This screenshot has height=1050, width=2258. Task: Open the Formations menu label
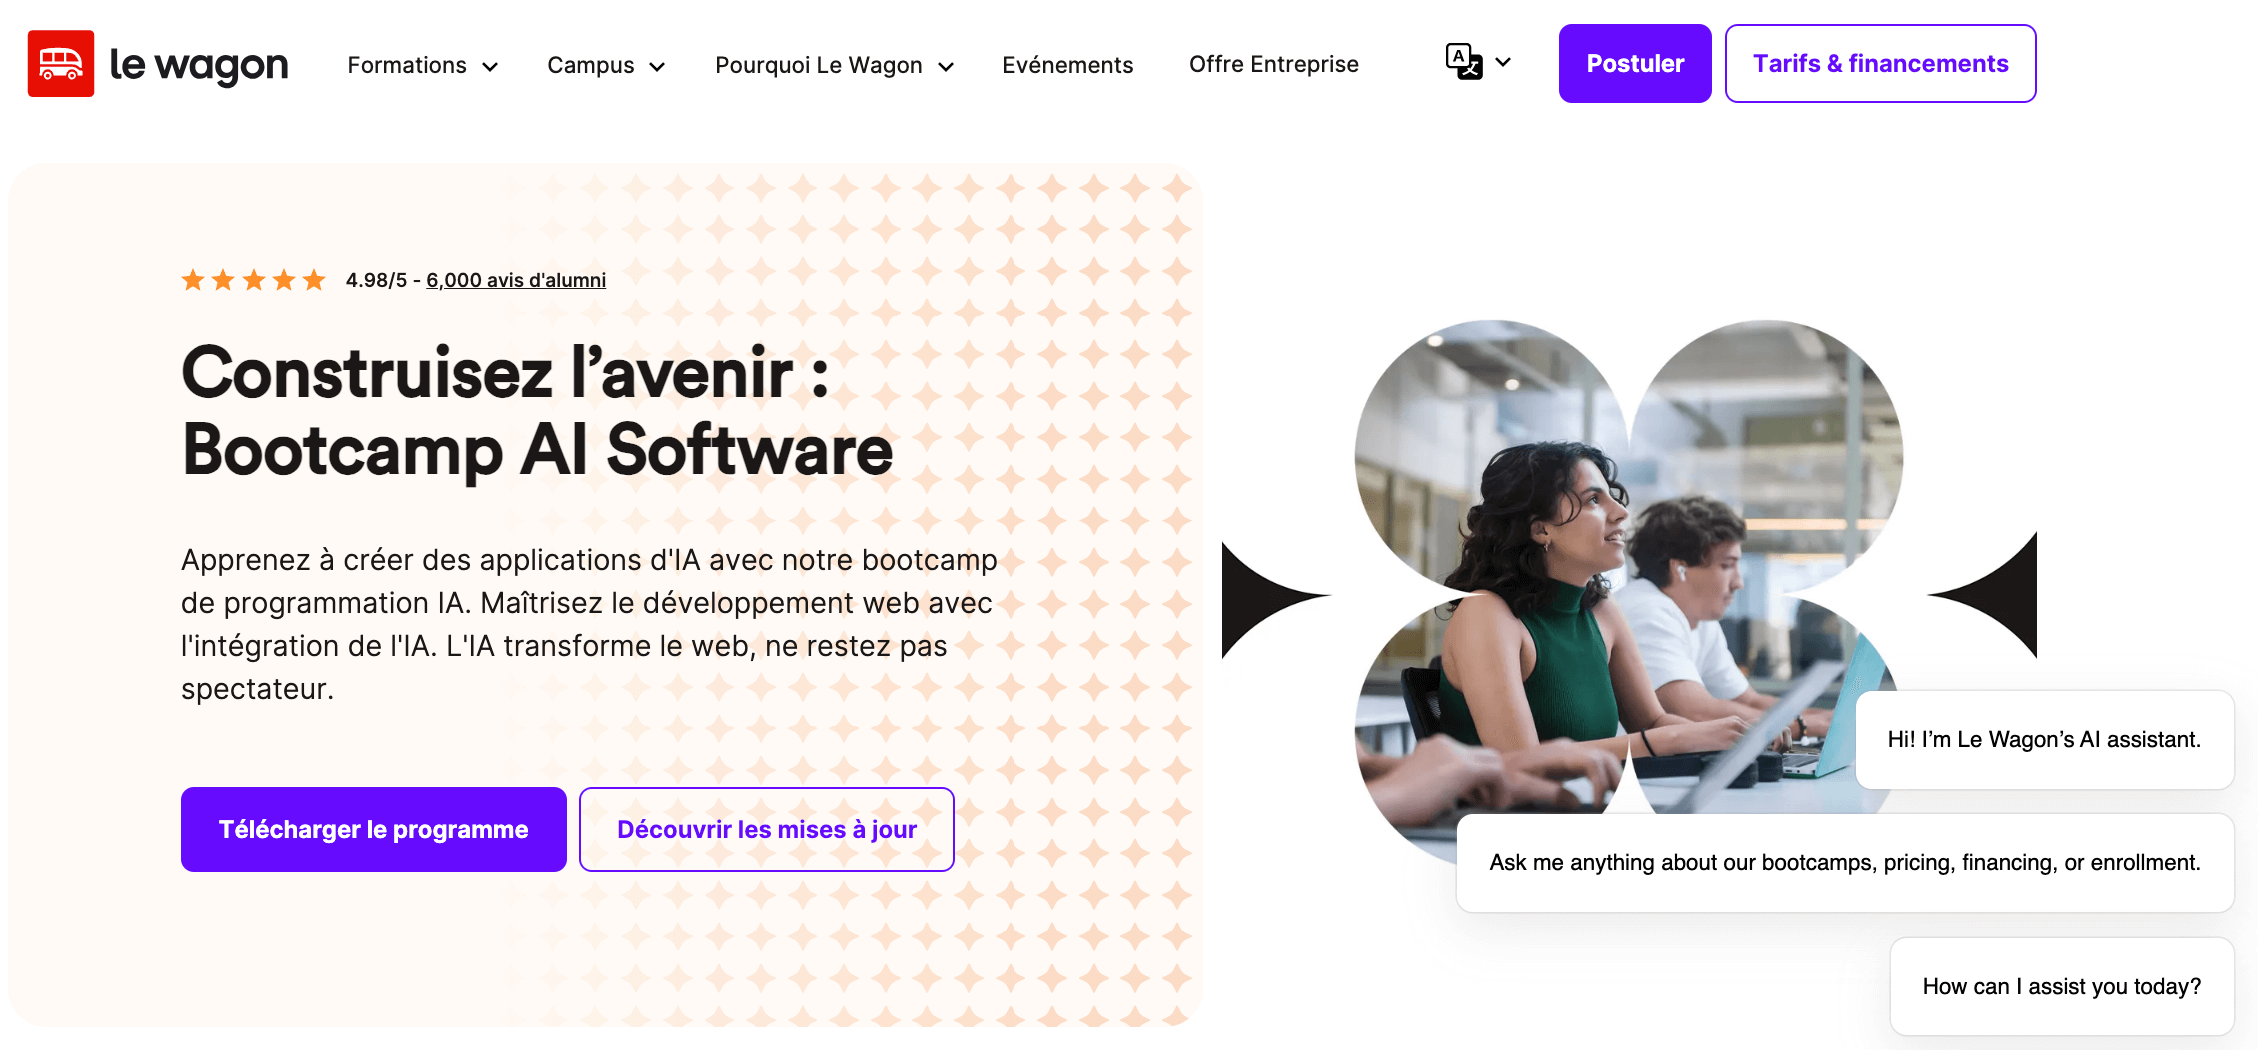407,65
